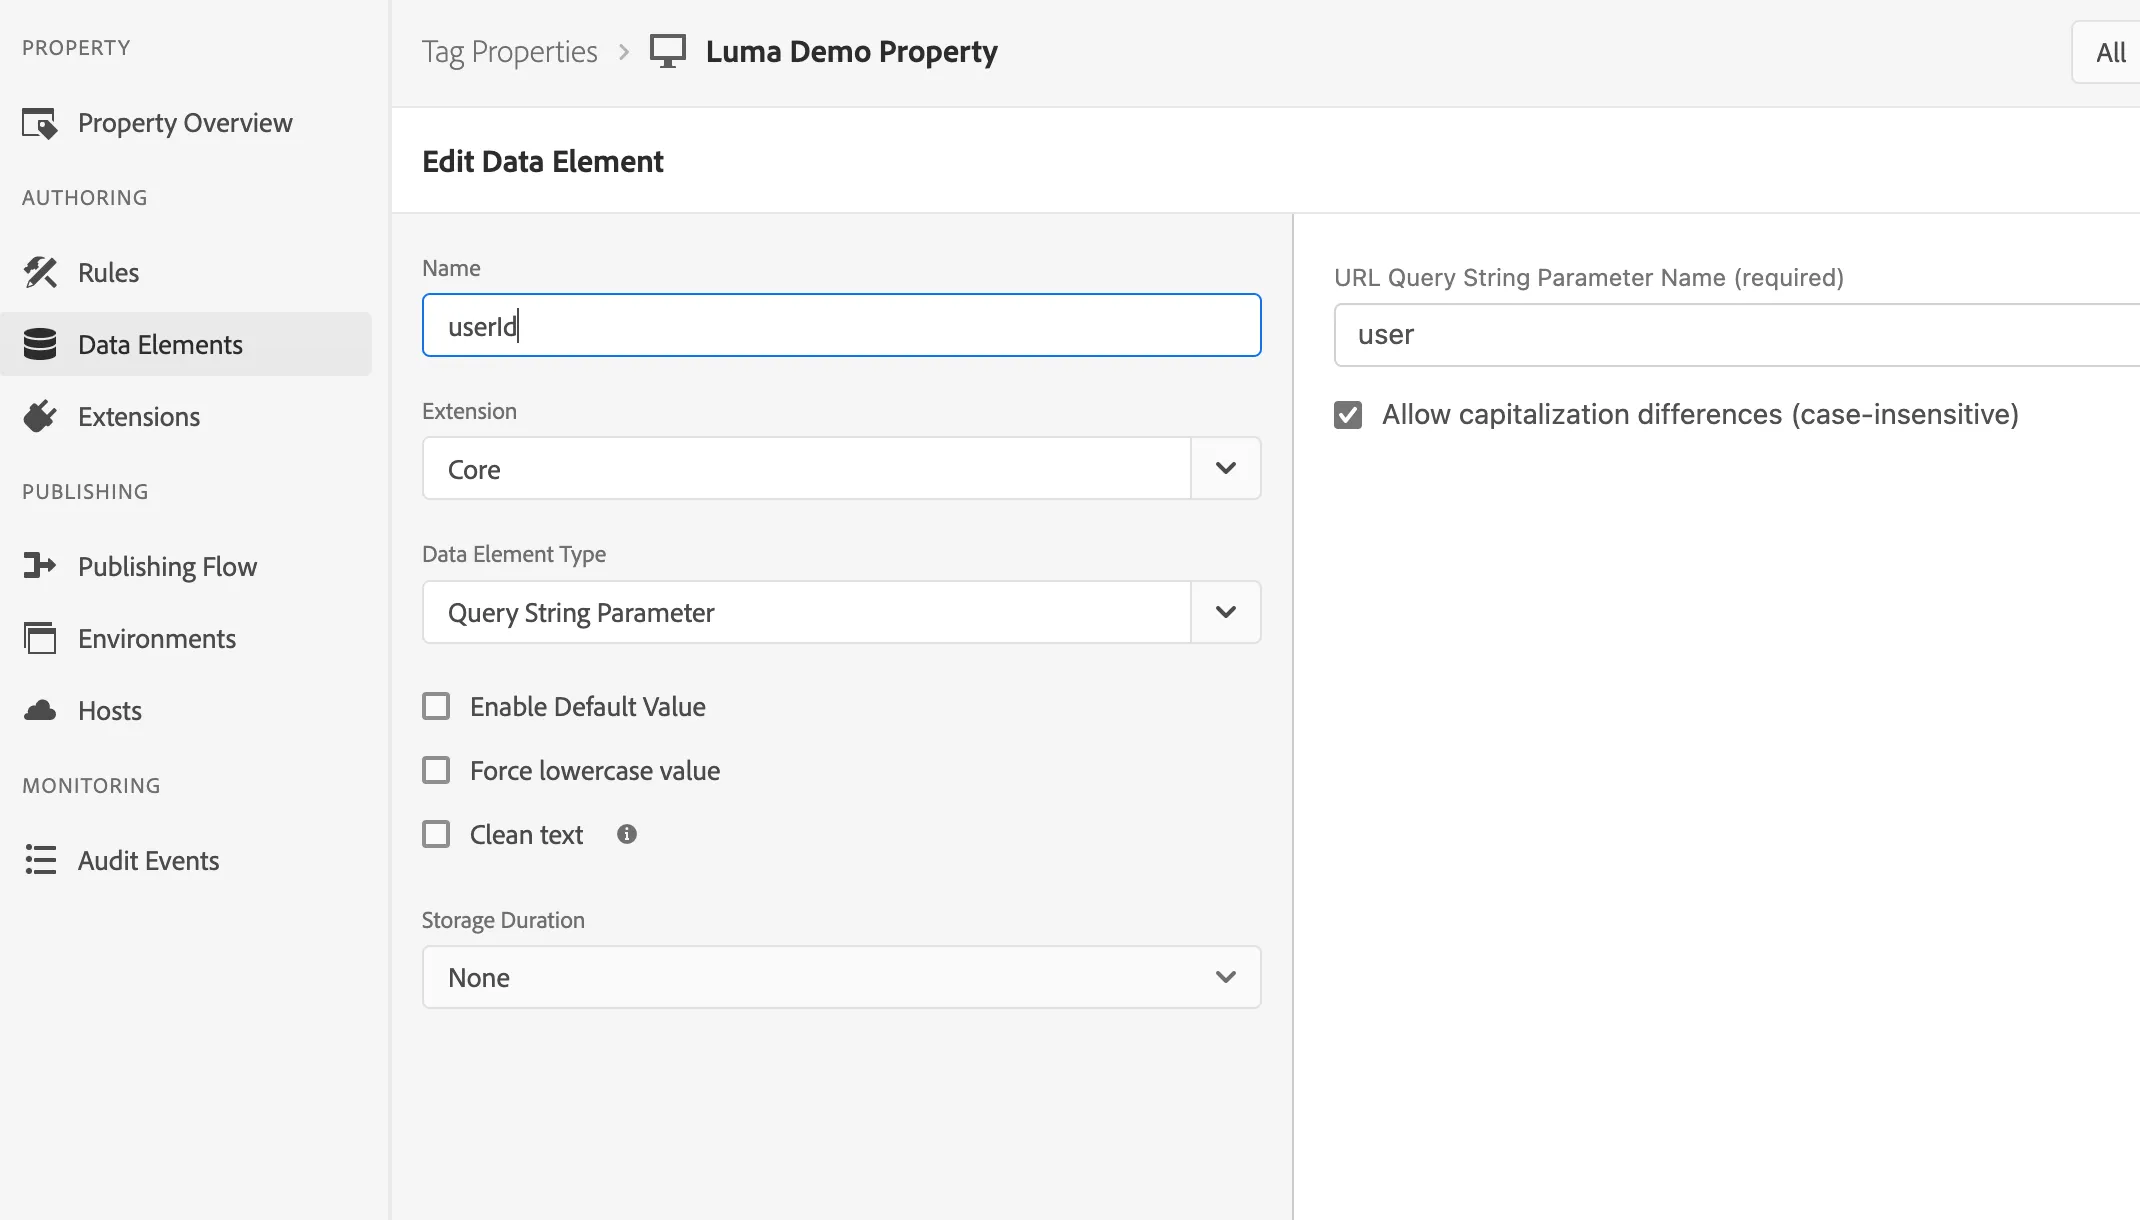The height and width of the screenshot is (1220, 2140).
Task: Click the Hosts cloud icon
Action: pos(40,710)
